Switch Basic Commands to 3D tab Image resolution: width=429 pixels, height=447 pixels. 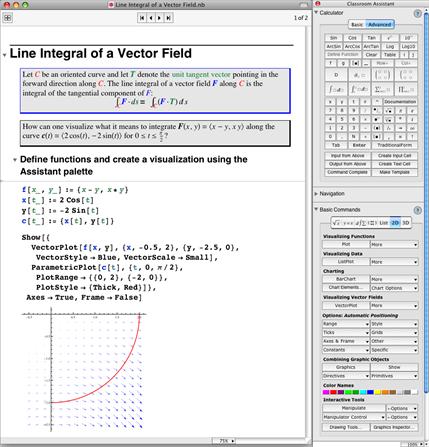point(405,223)
